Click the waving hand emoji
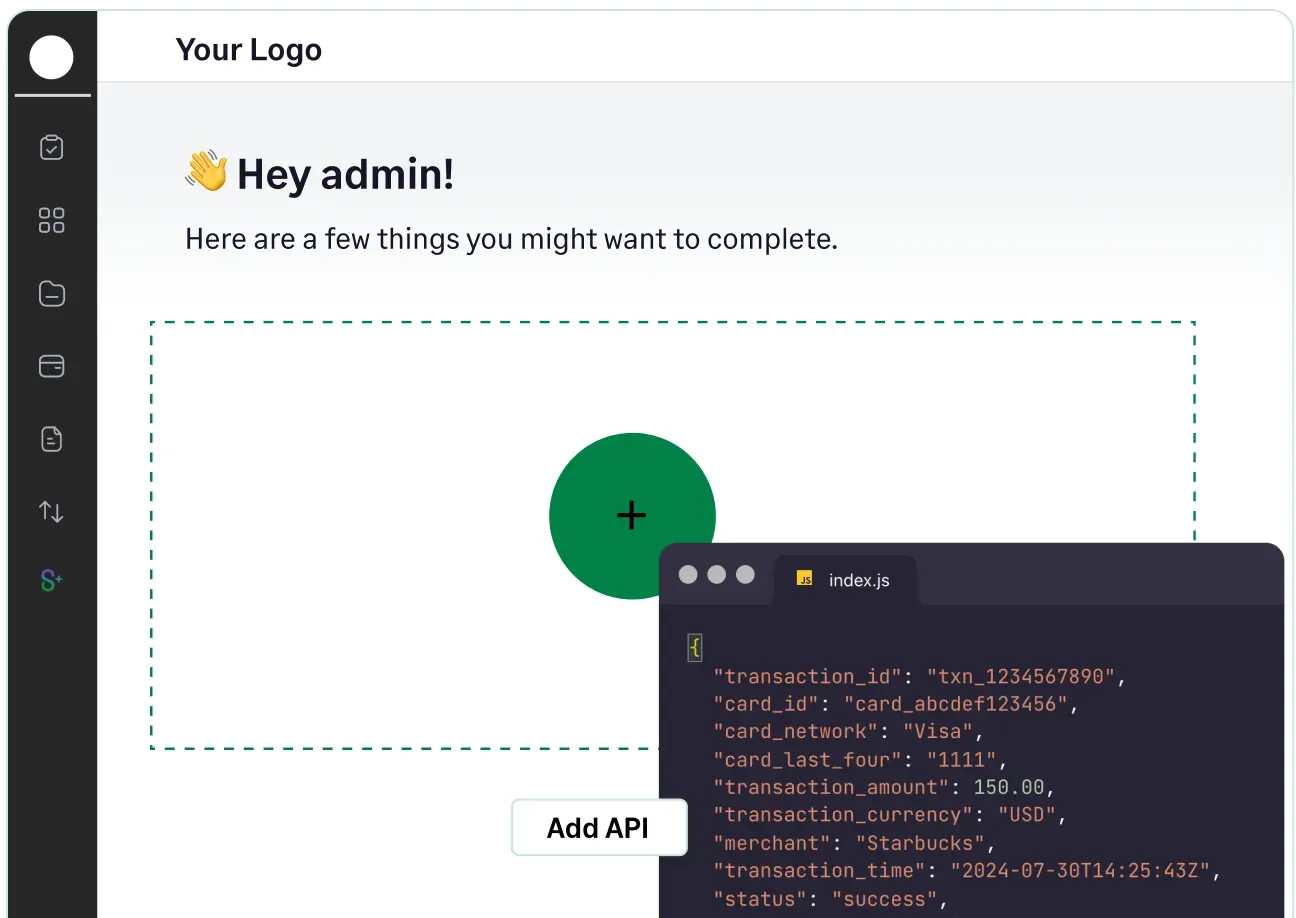 [206, 172]
